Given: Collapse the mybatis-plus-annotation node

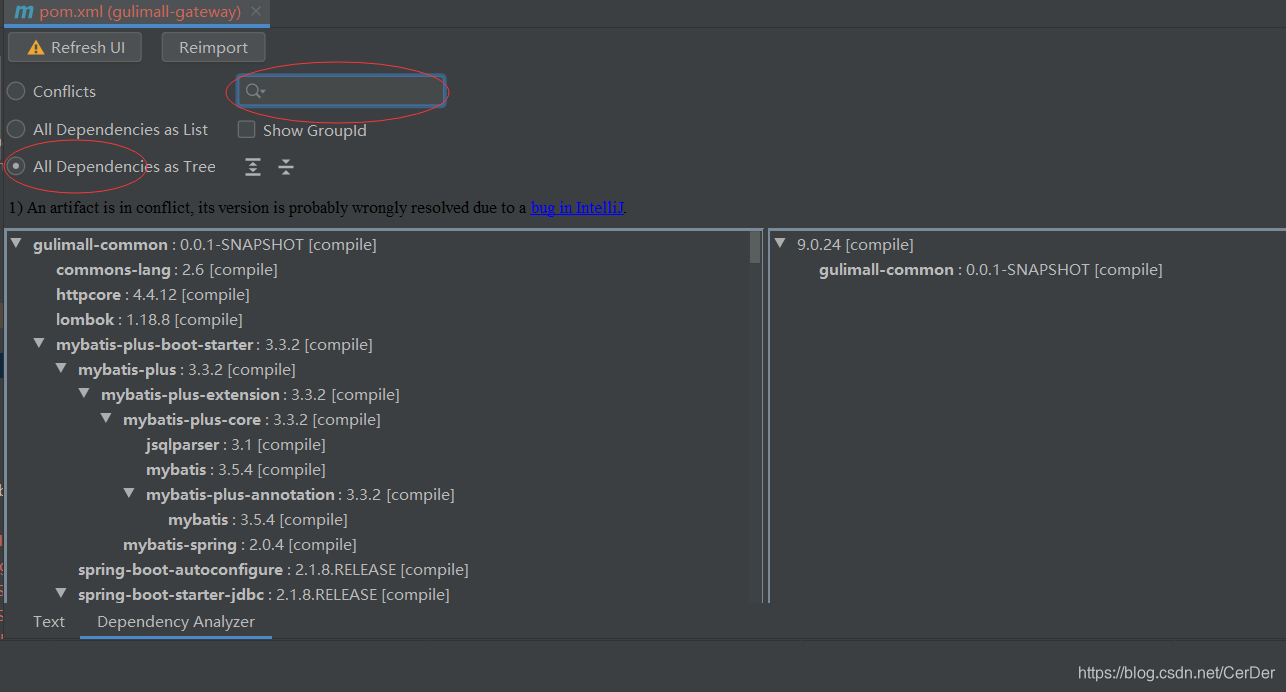Looking at the screenshot, I should (128, 494).
